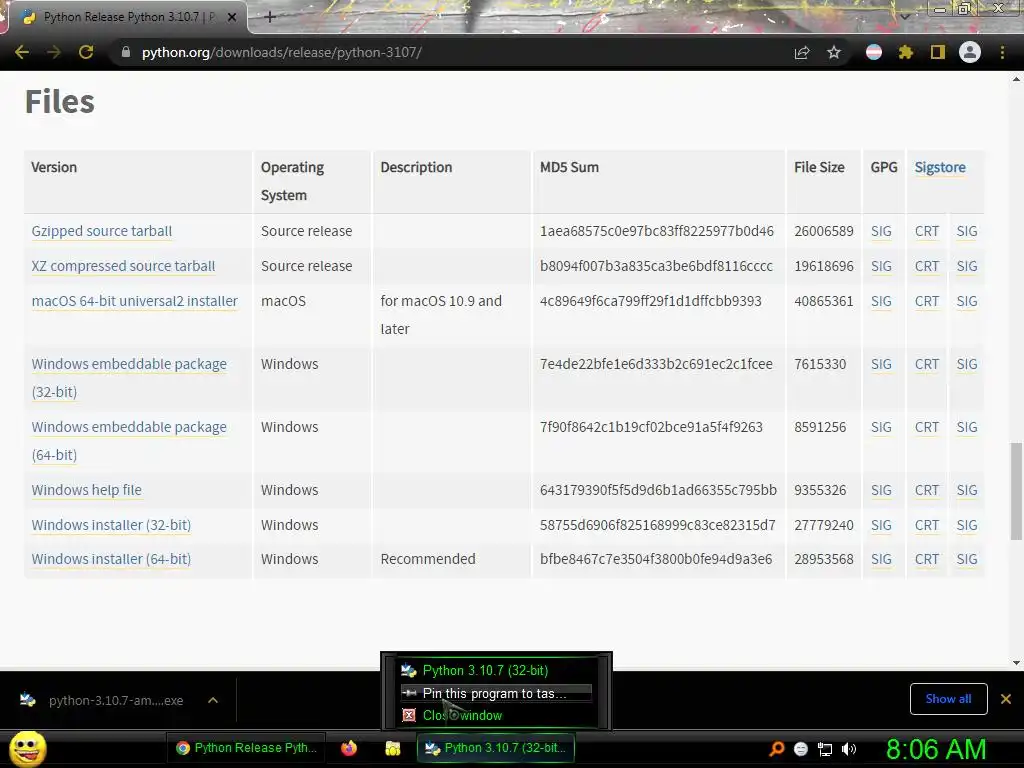Open GPG SIG for Windows installer (64-bit)

[x=881, y=559]
